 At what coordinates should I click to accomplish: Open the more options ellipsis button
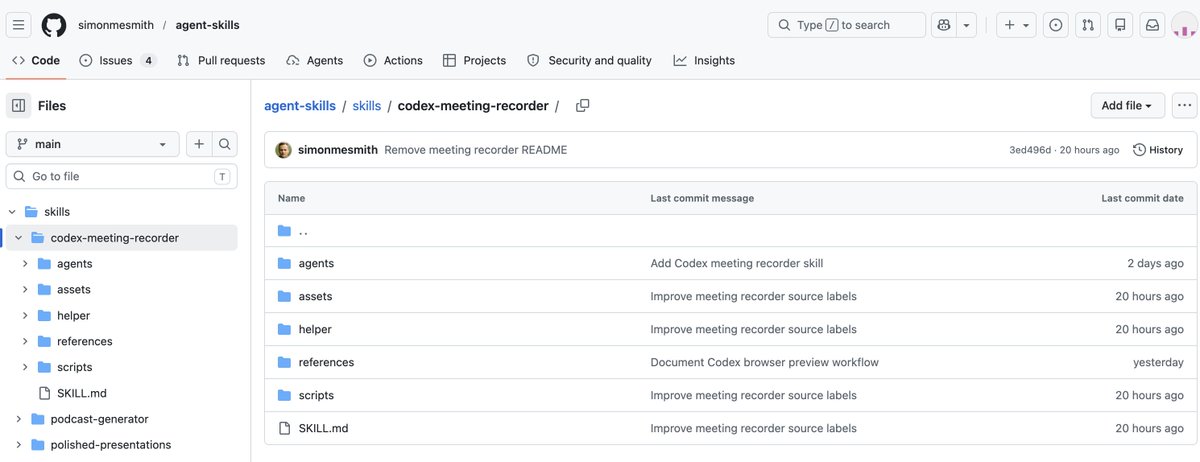tap(1184, 105)
